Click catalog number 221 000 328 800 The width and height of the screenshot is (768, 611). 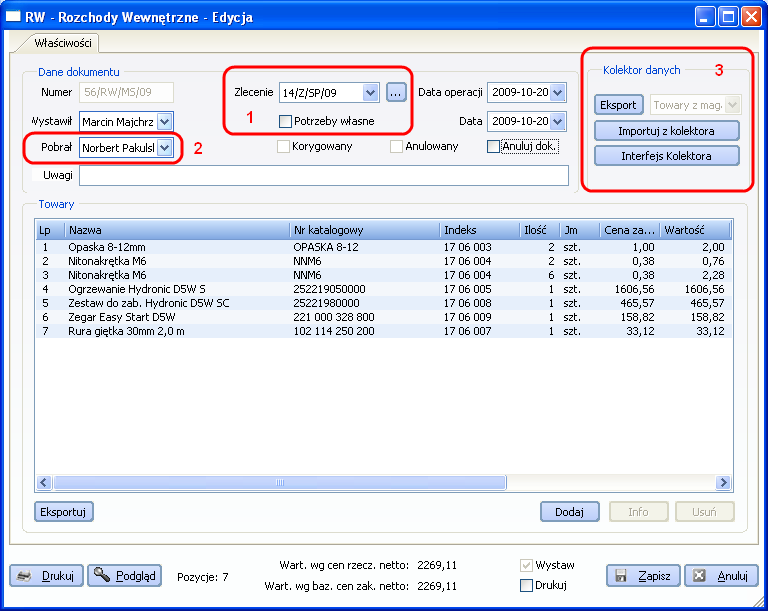[334, 317]
